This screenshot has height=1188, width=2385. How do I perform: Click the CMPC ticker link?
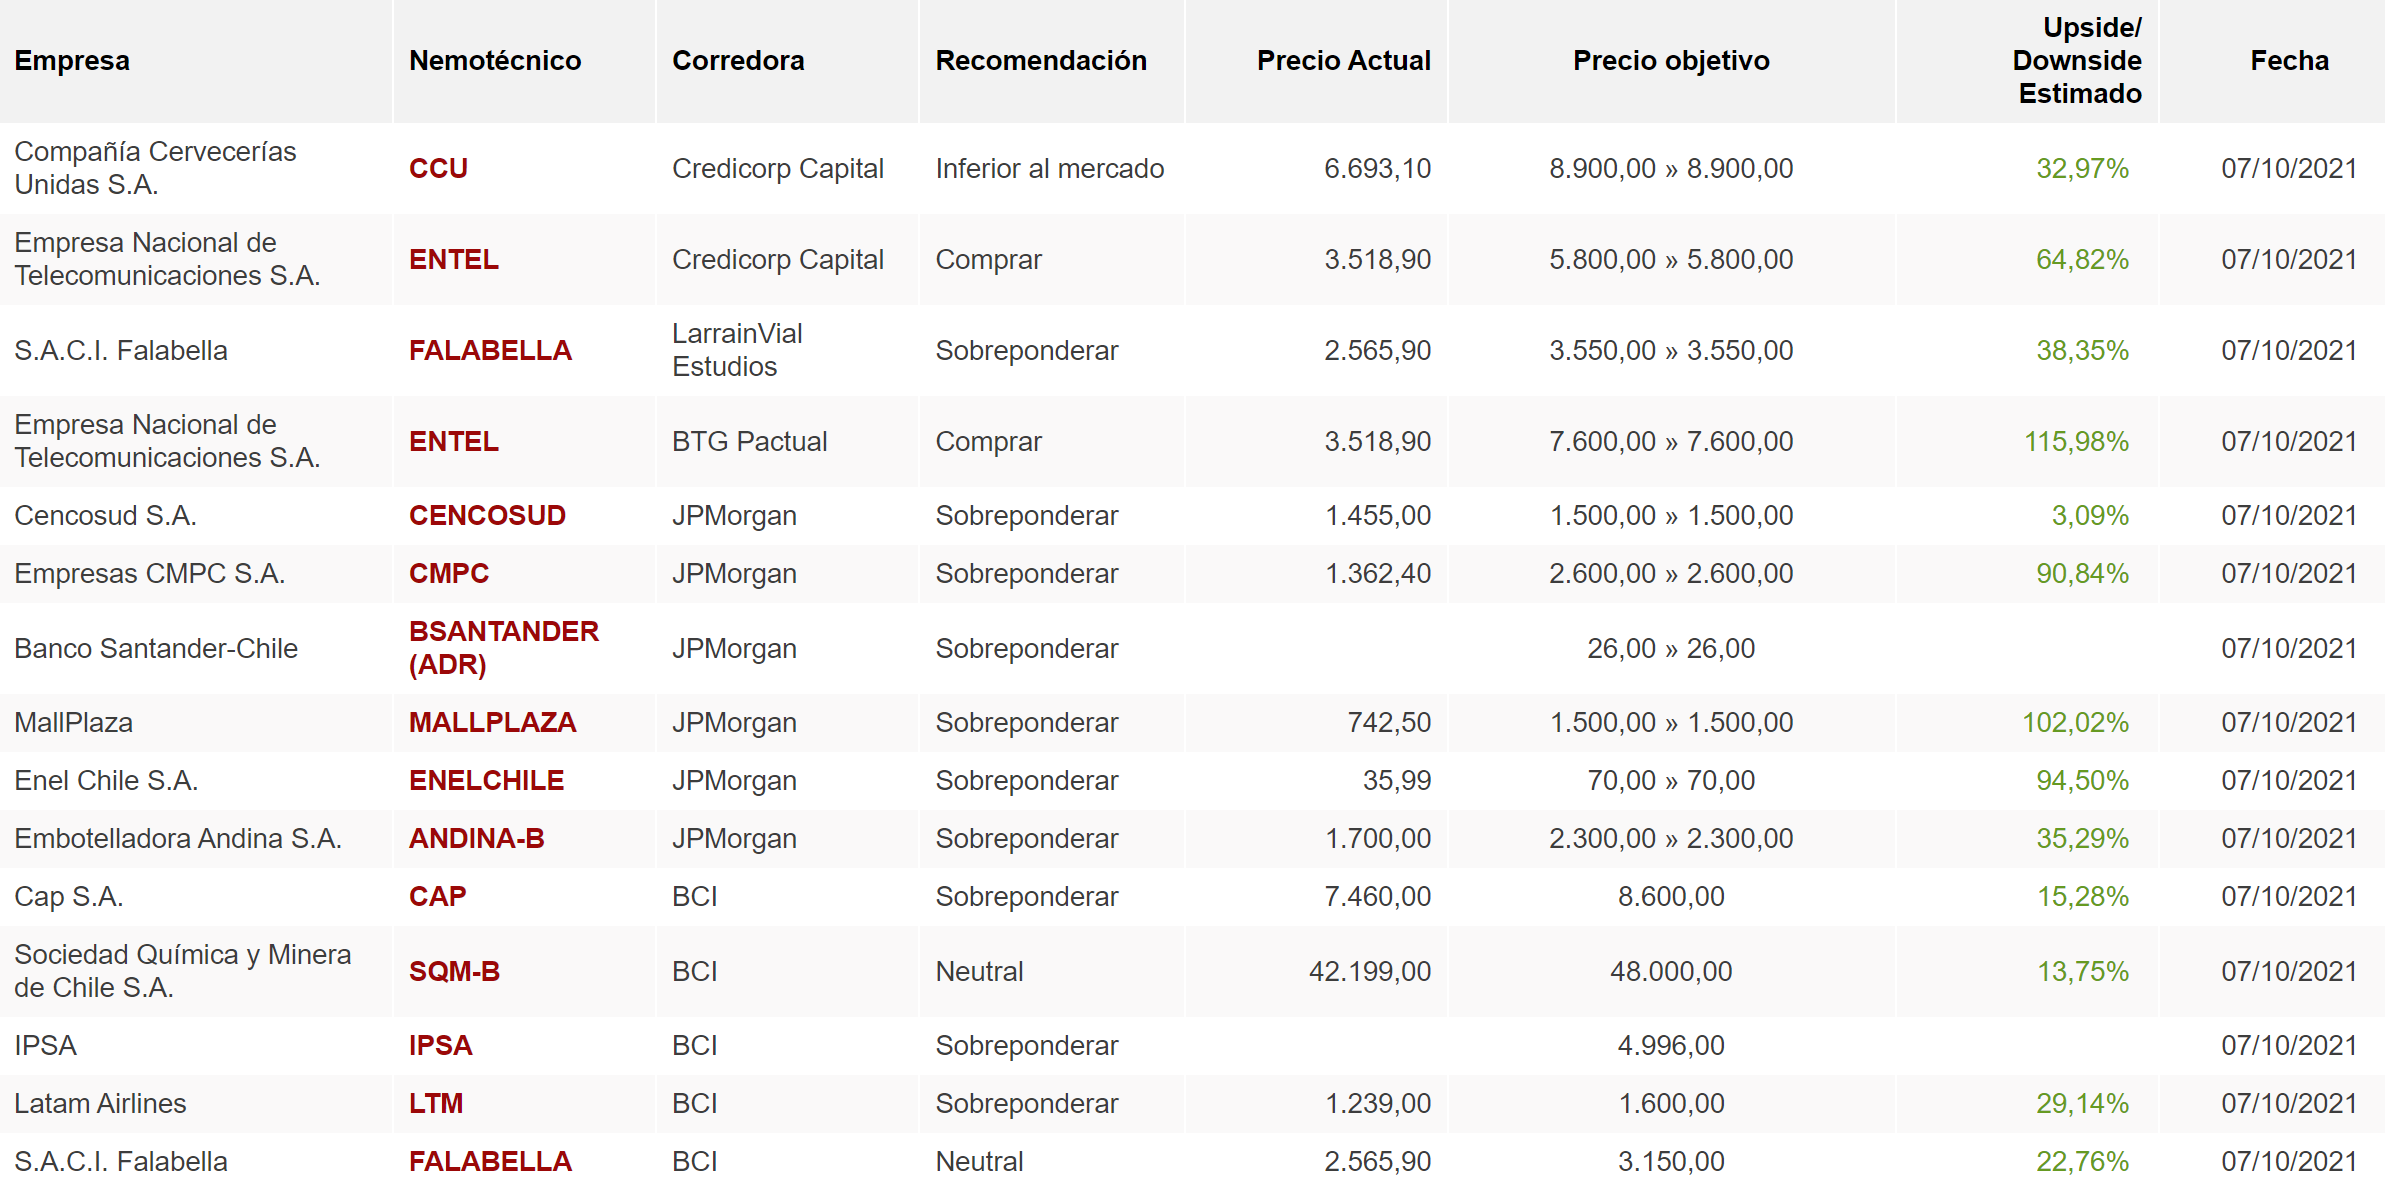tap(449, 573)
